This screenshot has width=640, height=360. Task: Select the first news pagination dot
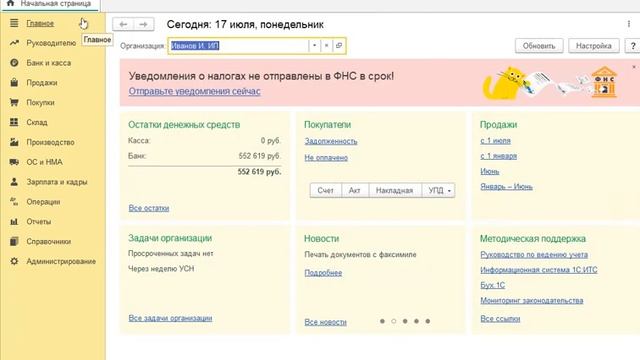(382, 321)
